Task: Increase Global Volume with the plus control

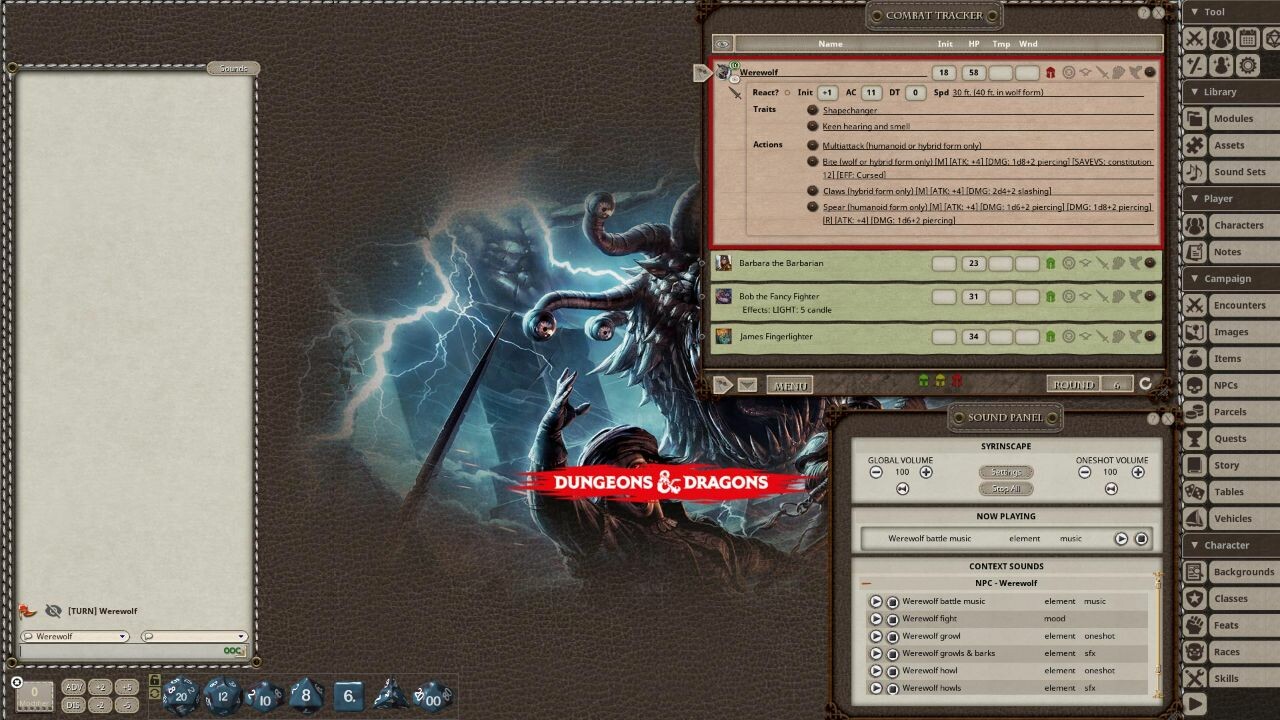Action: pyautogui.click(x=928, y=472)
